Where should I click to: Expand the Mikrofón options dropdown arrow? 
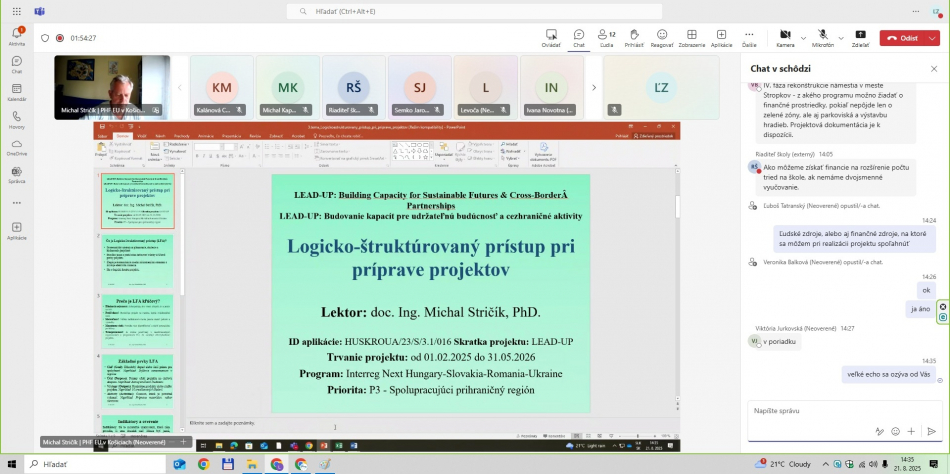(840, 38)
